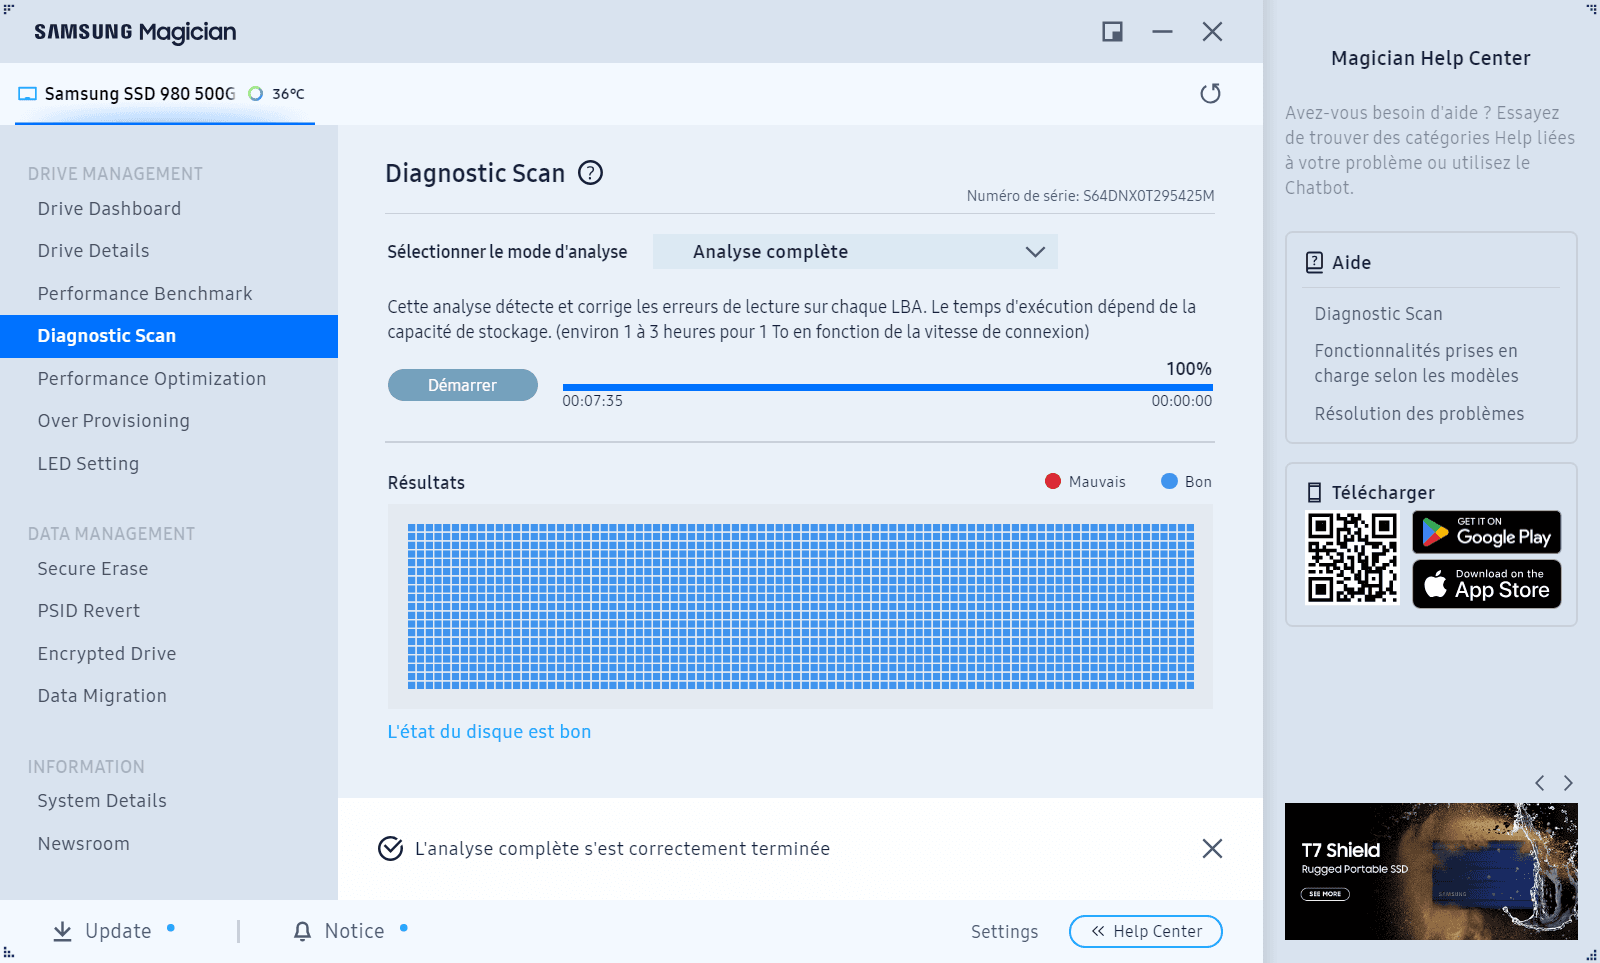1600x963 pixels.
Task: Select Samsung SSD 980 500G drive tab
Action: (x=165, y=94)
